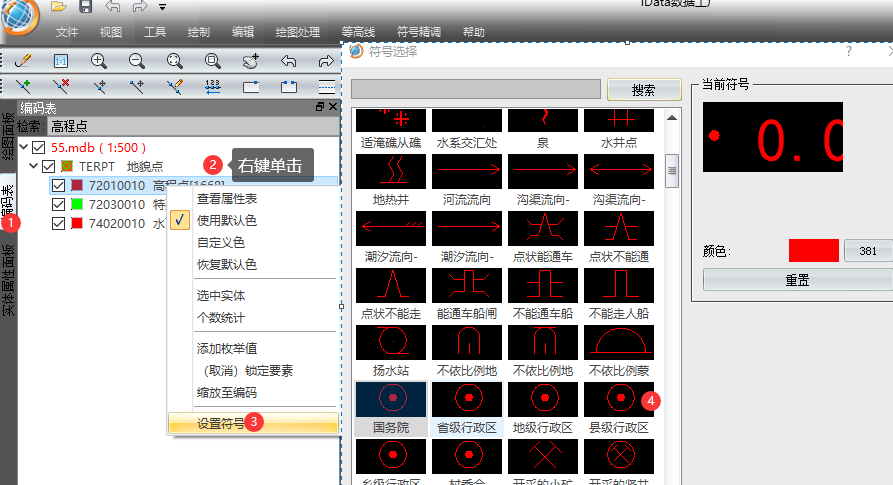Click the zoom in magnifier icon
The image size is (893, 485).
click(99, 61)
